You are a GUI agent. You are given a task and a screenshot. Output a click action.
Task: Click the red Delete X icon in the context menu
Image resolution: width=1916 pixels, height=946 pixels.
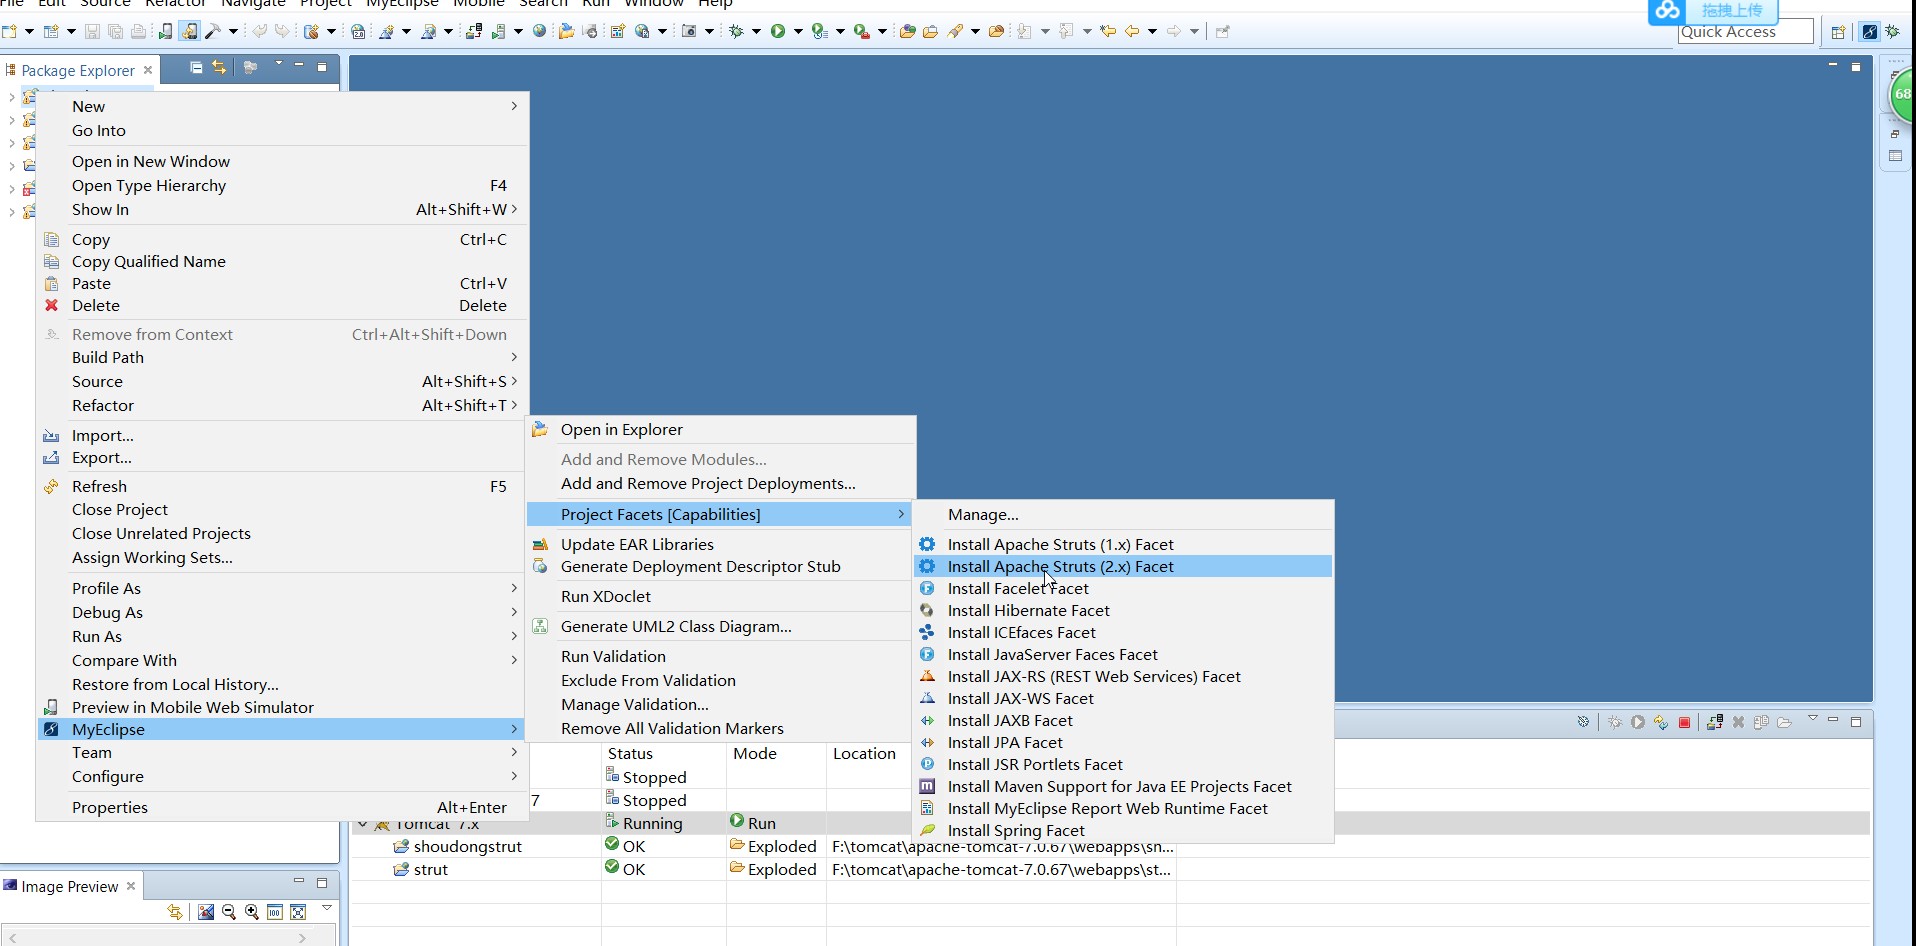tap(52, 306)
